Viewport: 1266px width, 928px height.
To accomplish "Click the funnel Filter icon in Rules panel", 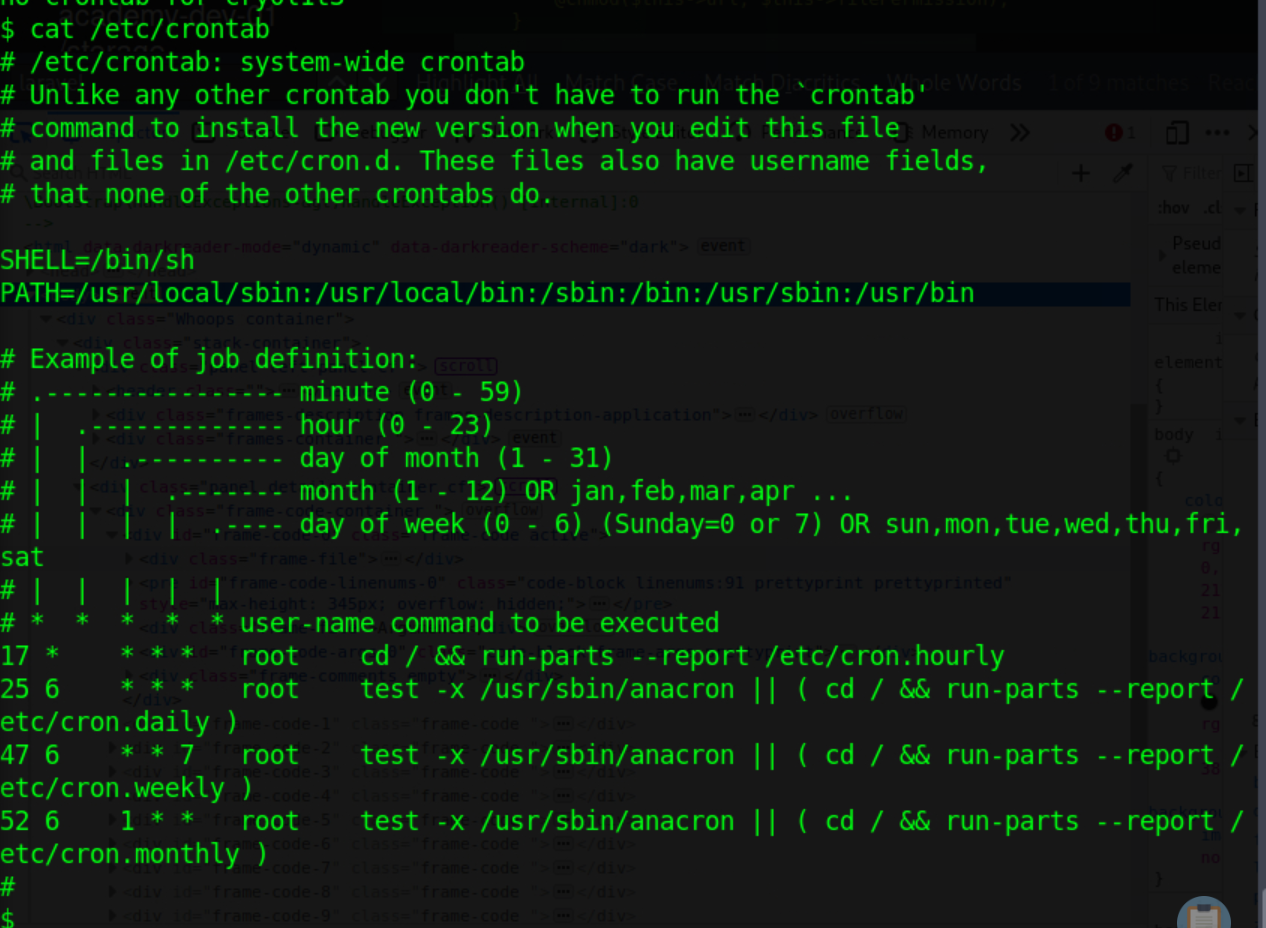I will [1169, 174].
